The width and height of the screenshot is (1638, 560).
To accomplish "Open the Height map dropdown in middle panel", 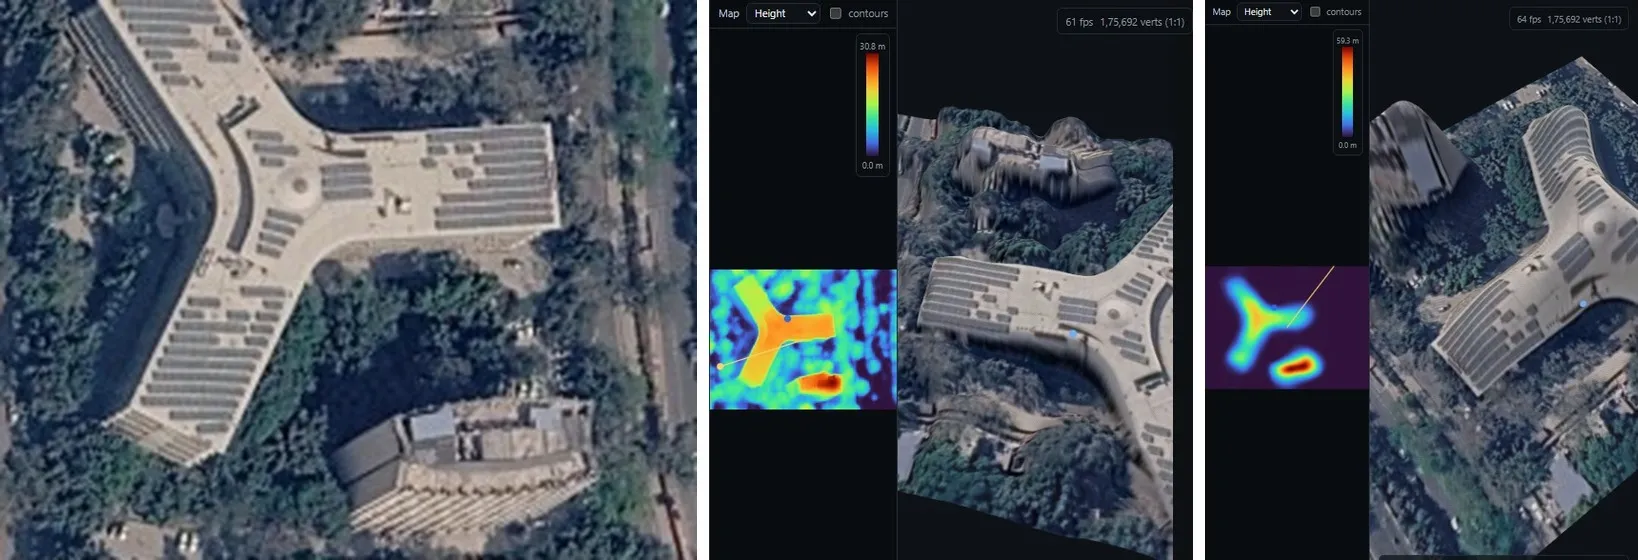I will coord(783,13).
